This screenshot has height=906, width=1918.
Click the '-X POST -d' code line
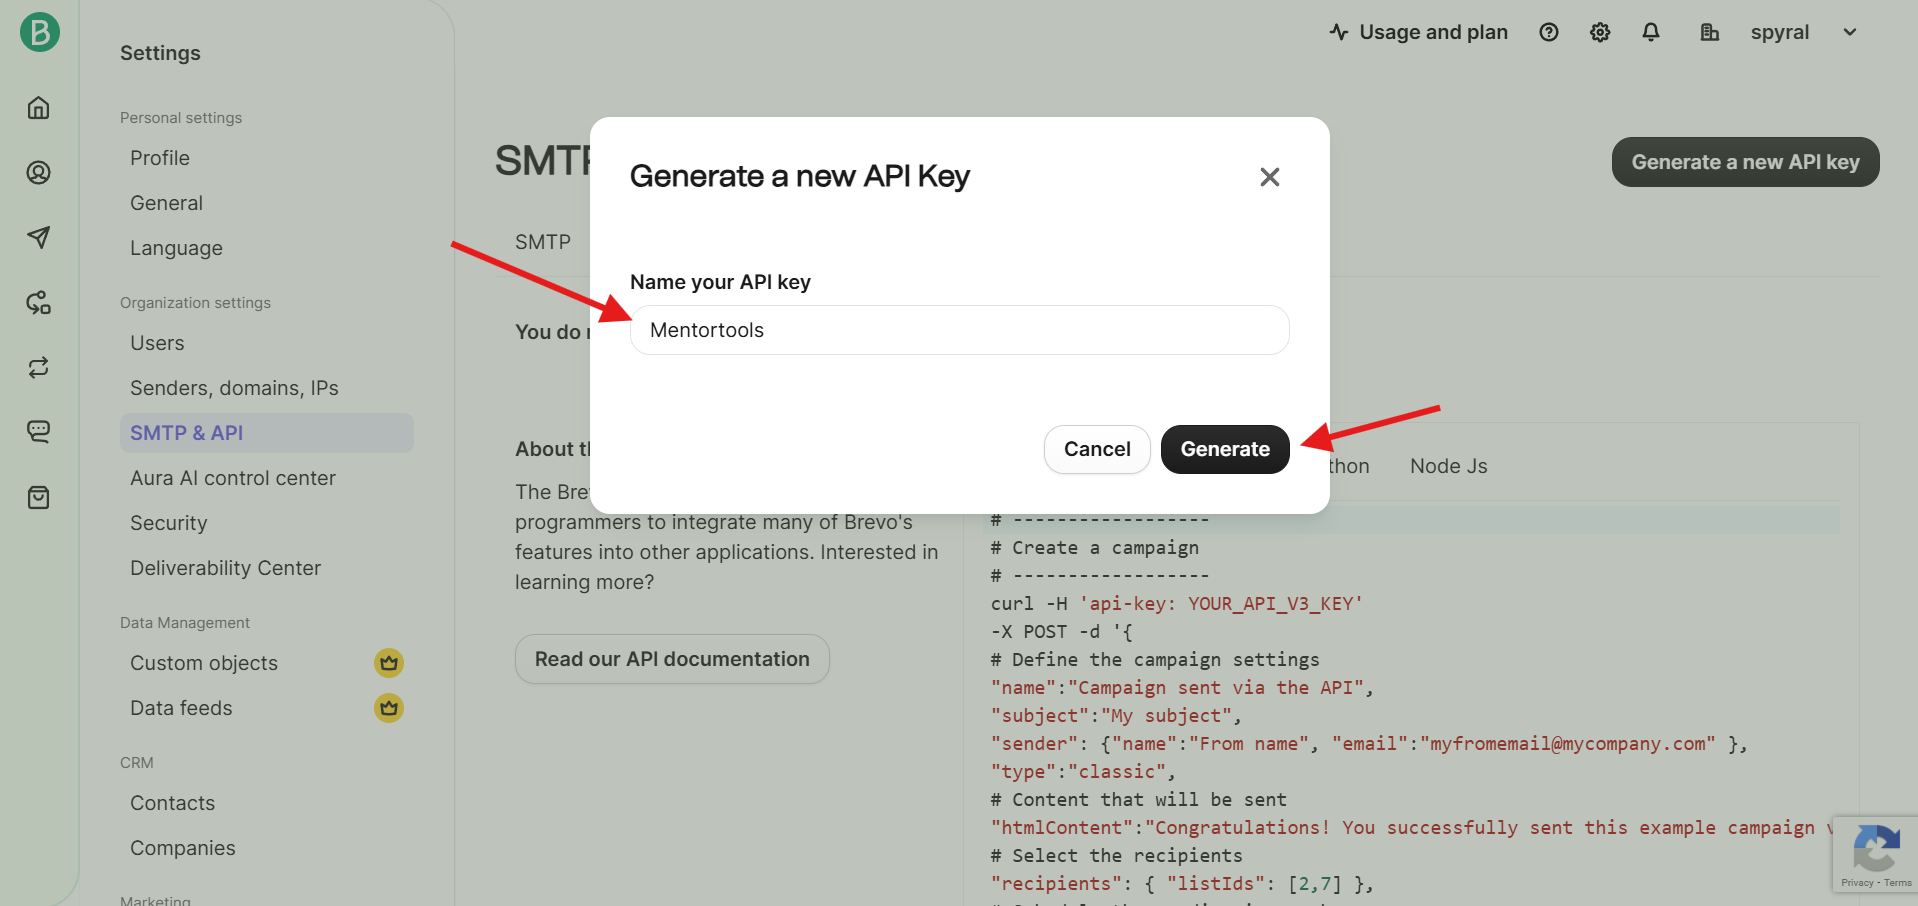click(1062, 632)
